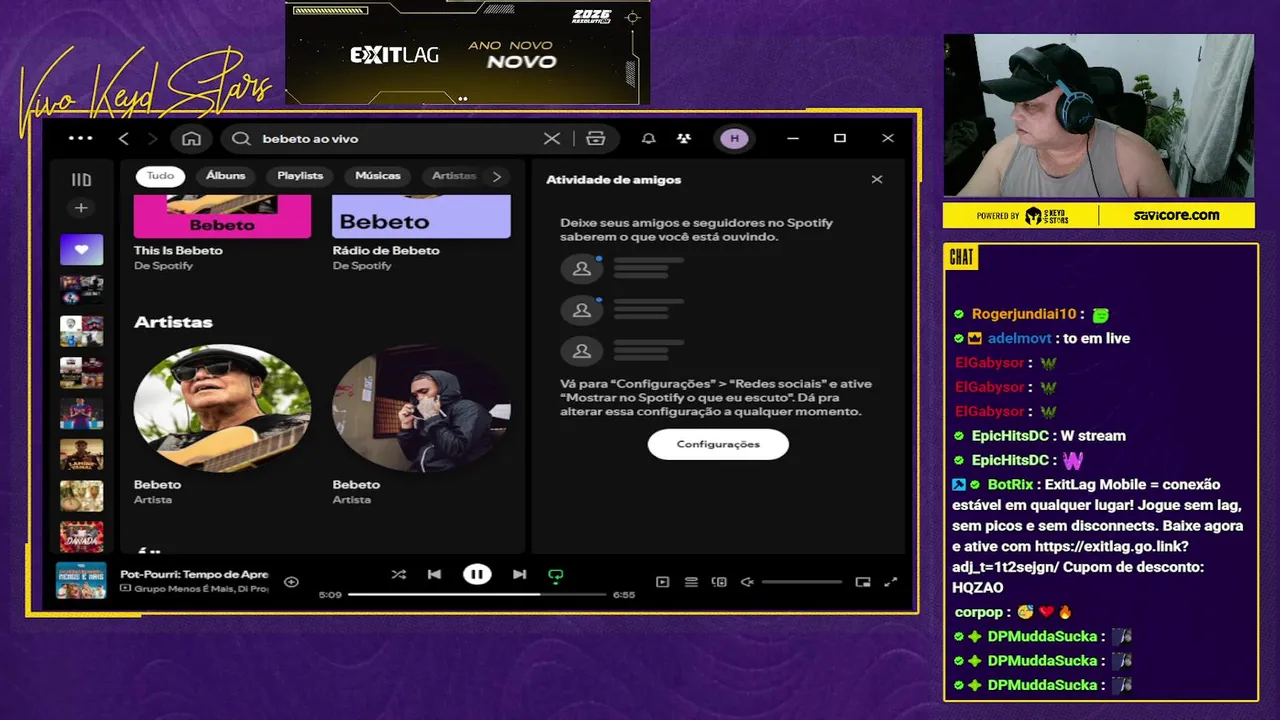Seek within the song progress bar
Screen dimensions: 1280x720
point(477,594)
